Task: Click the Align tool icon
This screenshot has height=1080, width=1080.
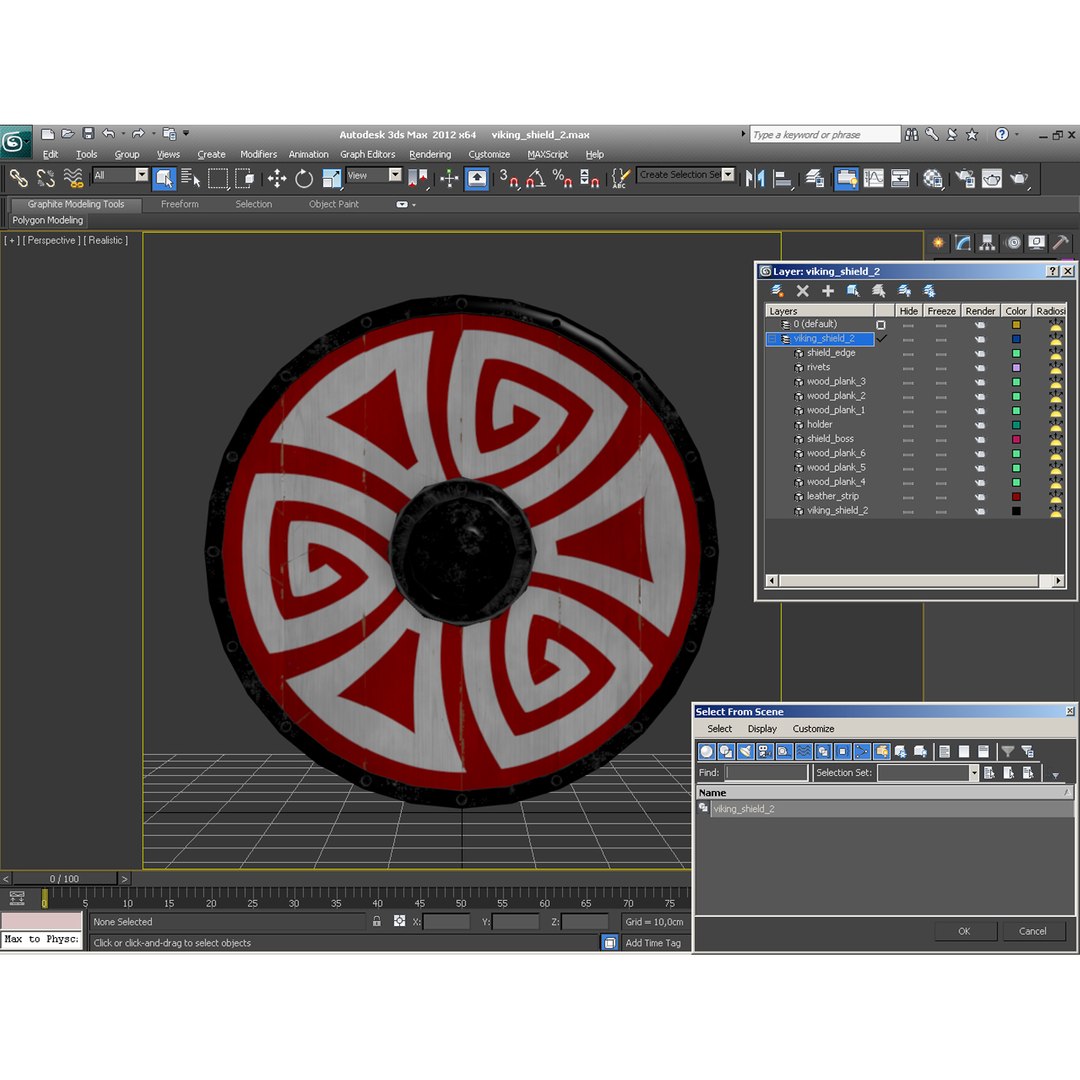Action: point(782,179)
